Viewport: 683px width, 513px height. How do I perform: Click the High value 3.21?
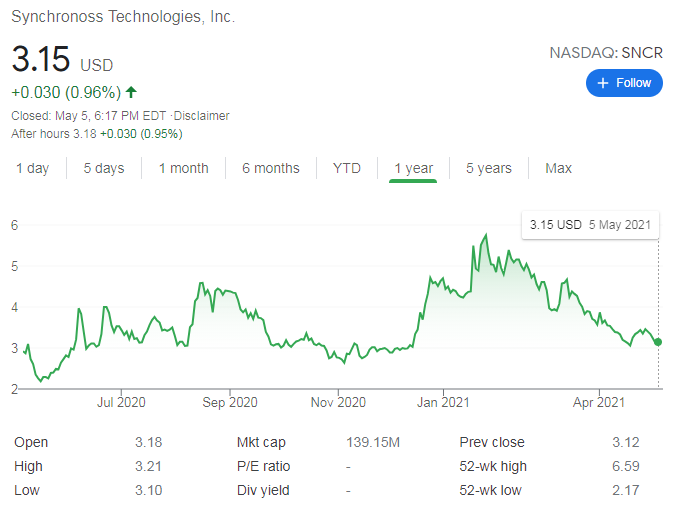149,466
